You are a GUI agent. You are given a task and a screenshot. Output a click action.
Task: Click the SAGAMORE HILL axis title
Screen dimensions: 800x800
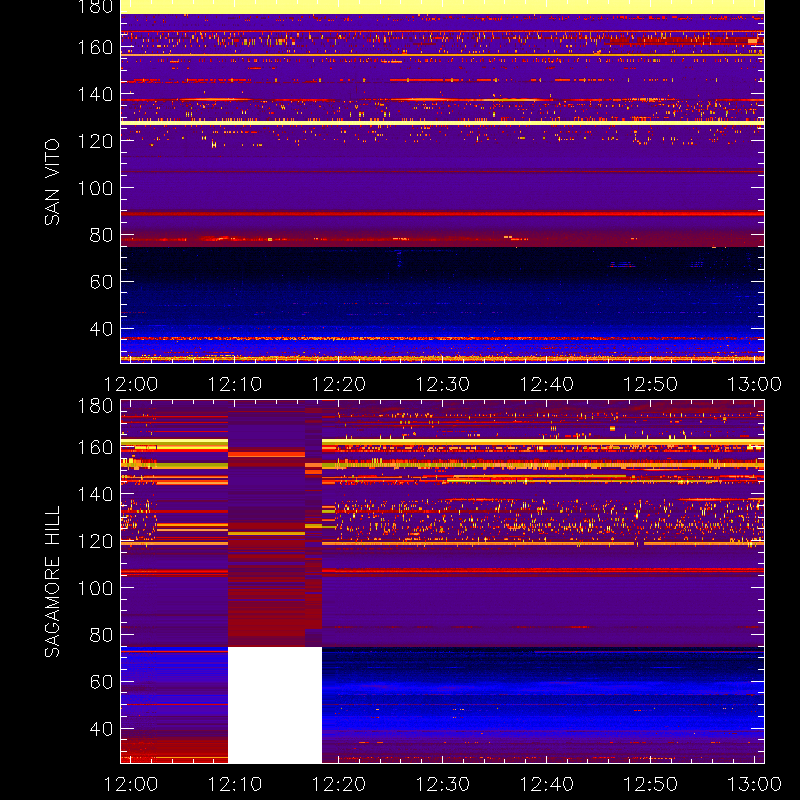(x=52, y=582)
